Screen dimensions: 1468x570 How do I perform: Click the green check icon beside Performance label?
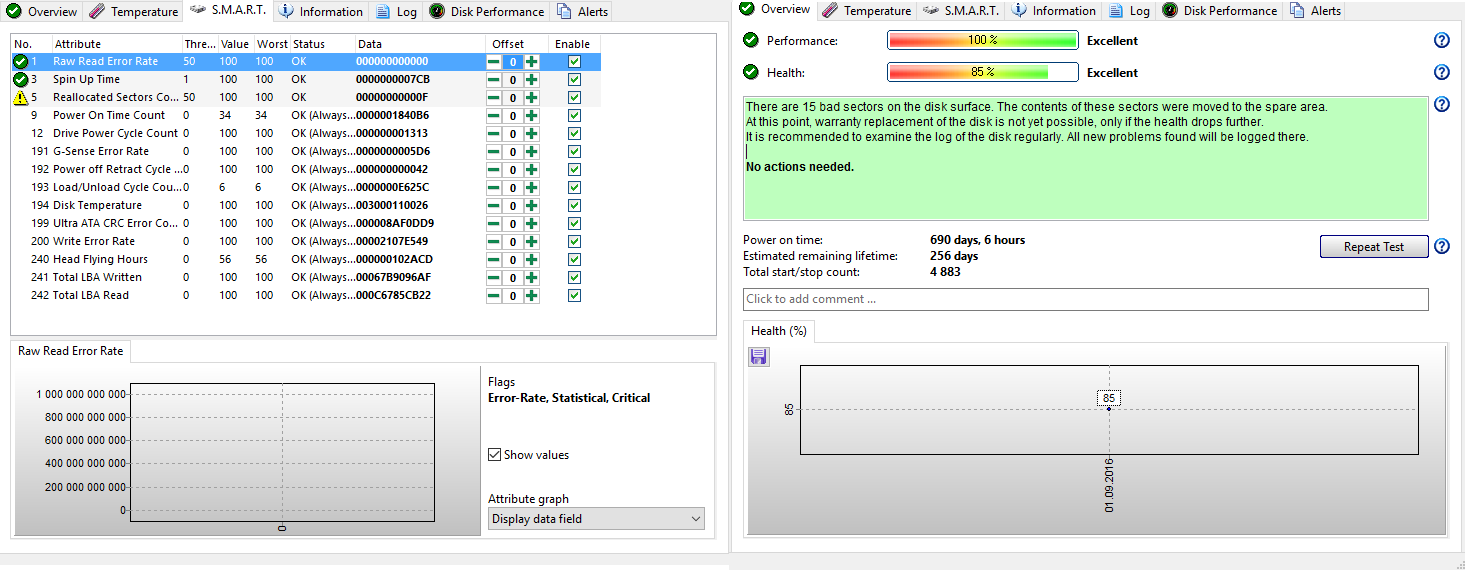click(751, 40)
